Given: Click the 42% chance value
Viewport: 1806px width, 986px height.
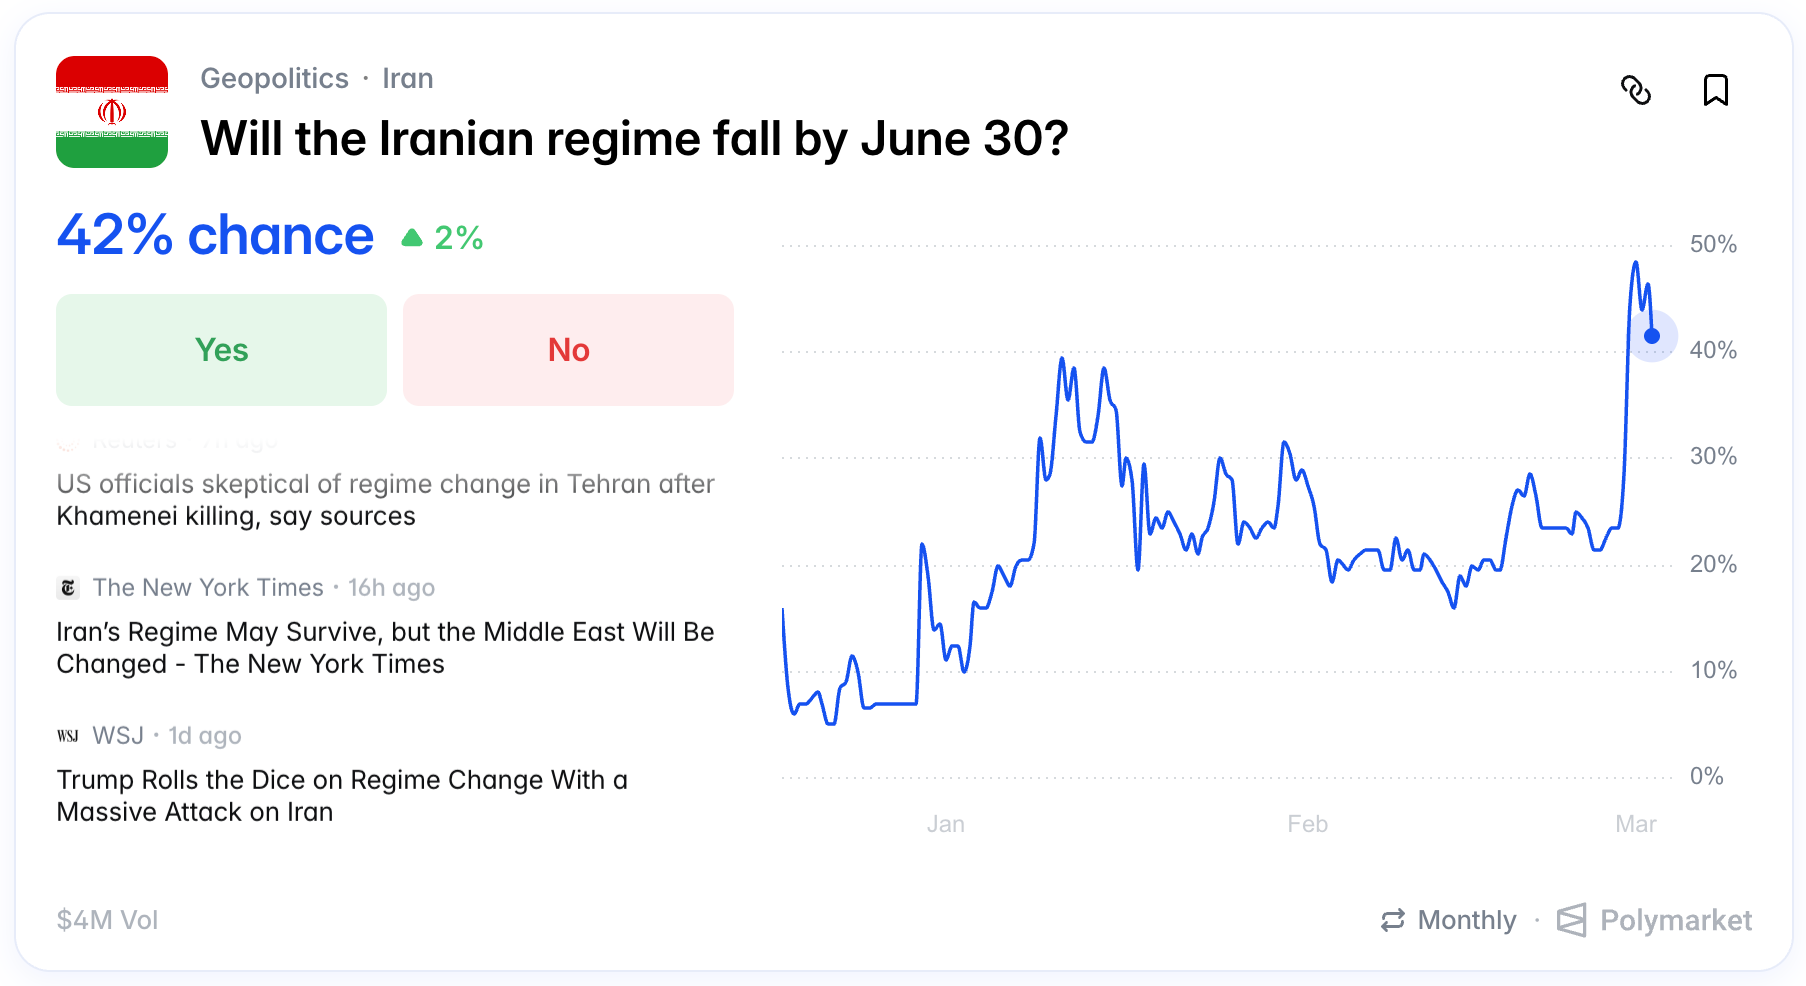Looking at the screenshot, I should 215,236.
